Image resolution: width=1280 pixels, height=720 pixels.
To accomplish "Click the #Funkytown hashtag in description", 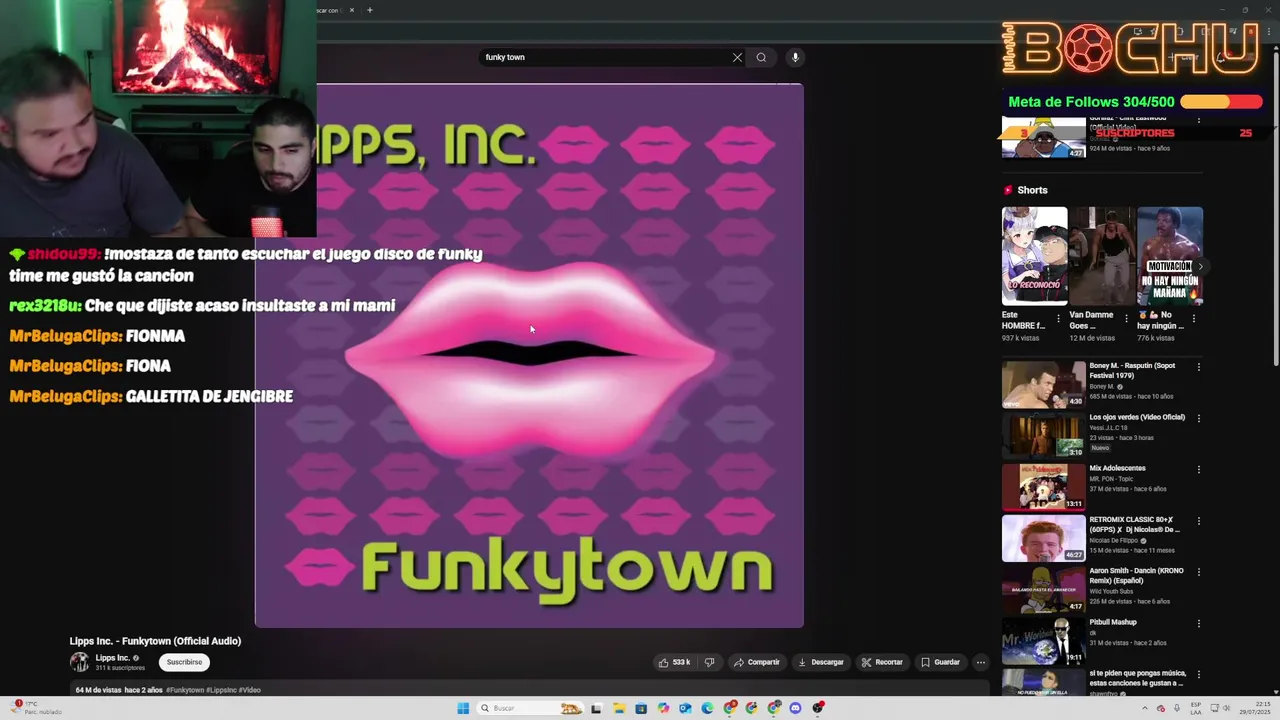I will tap(185, 690).
